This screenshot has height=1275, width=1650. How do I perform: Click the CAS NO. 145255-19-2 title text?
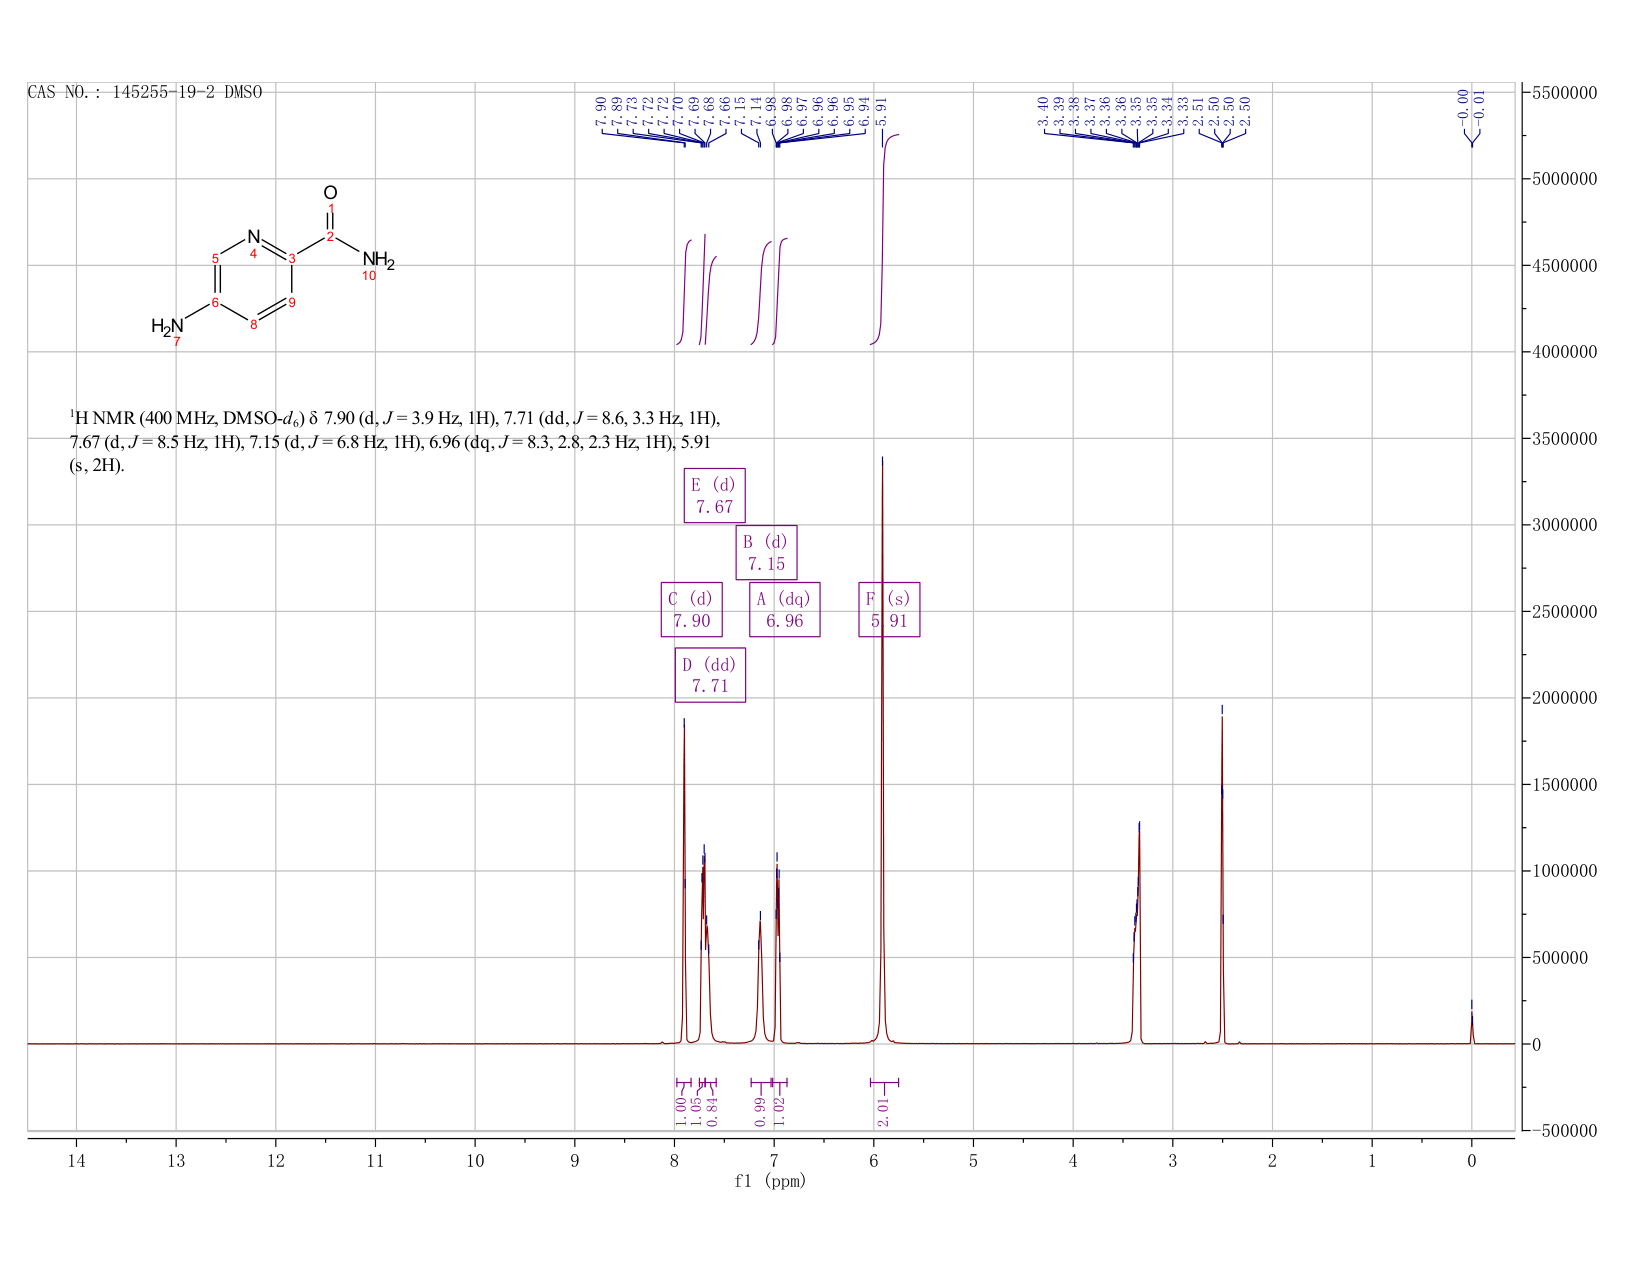pos(145,92)
